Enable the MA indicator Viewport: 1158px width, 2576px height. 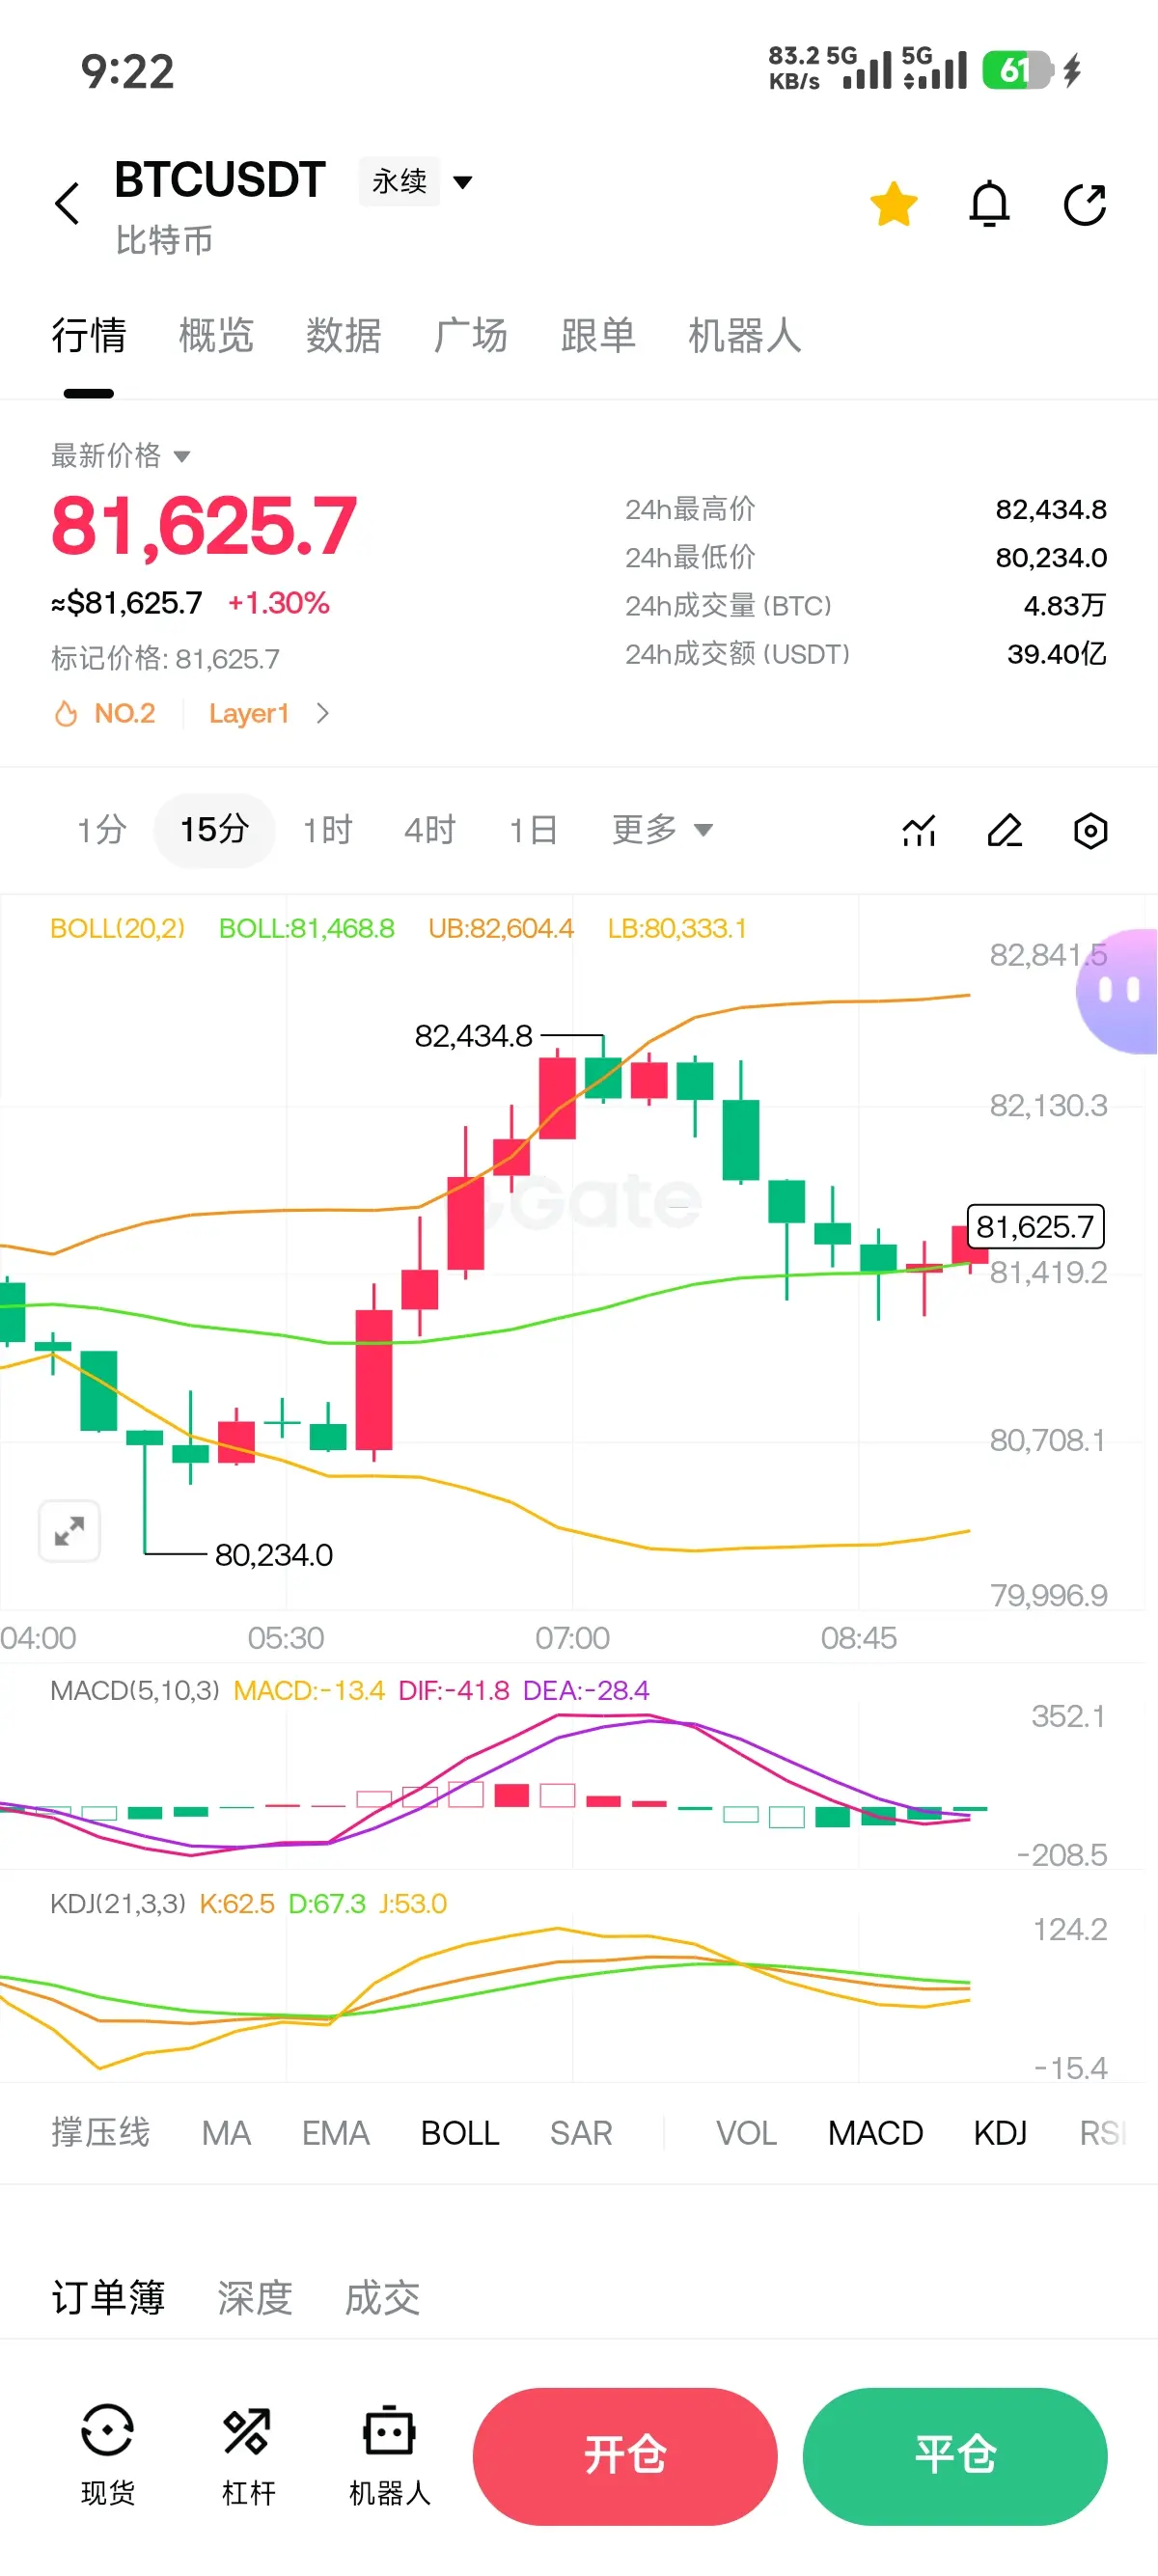pos(226,2133)
